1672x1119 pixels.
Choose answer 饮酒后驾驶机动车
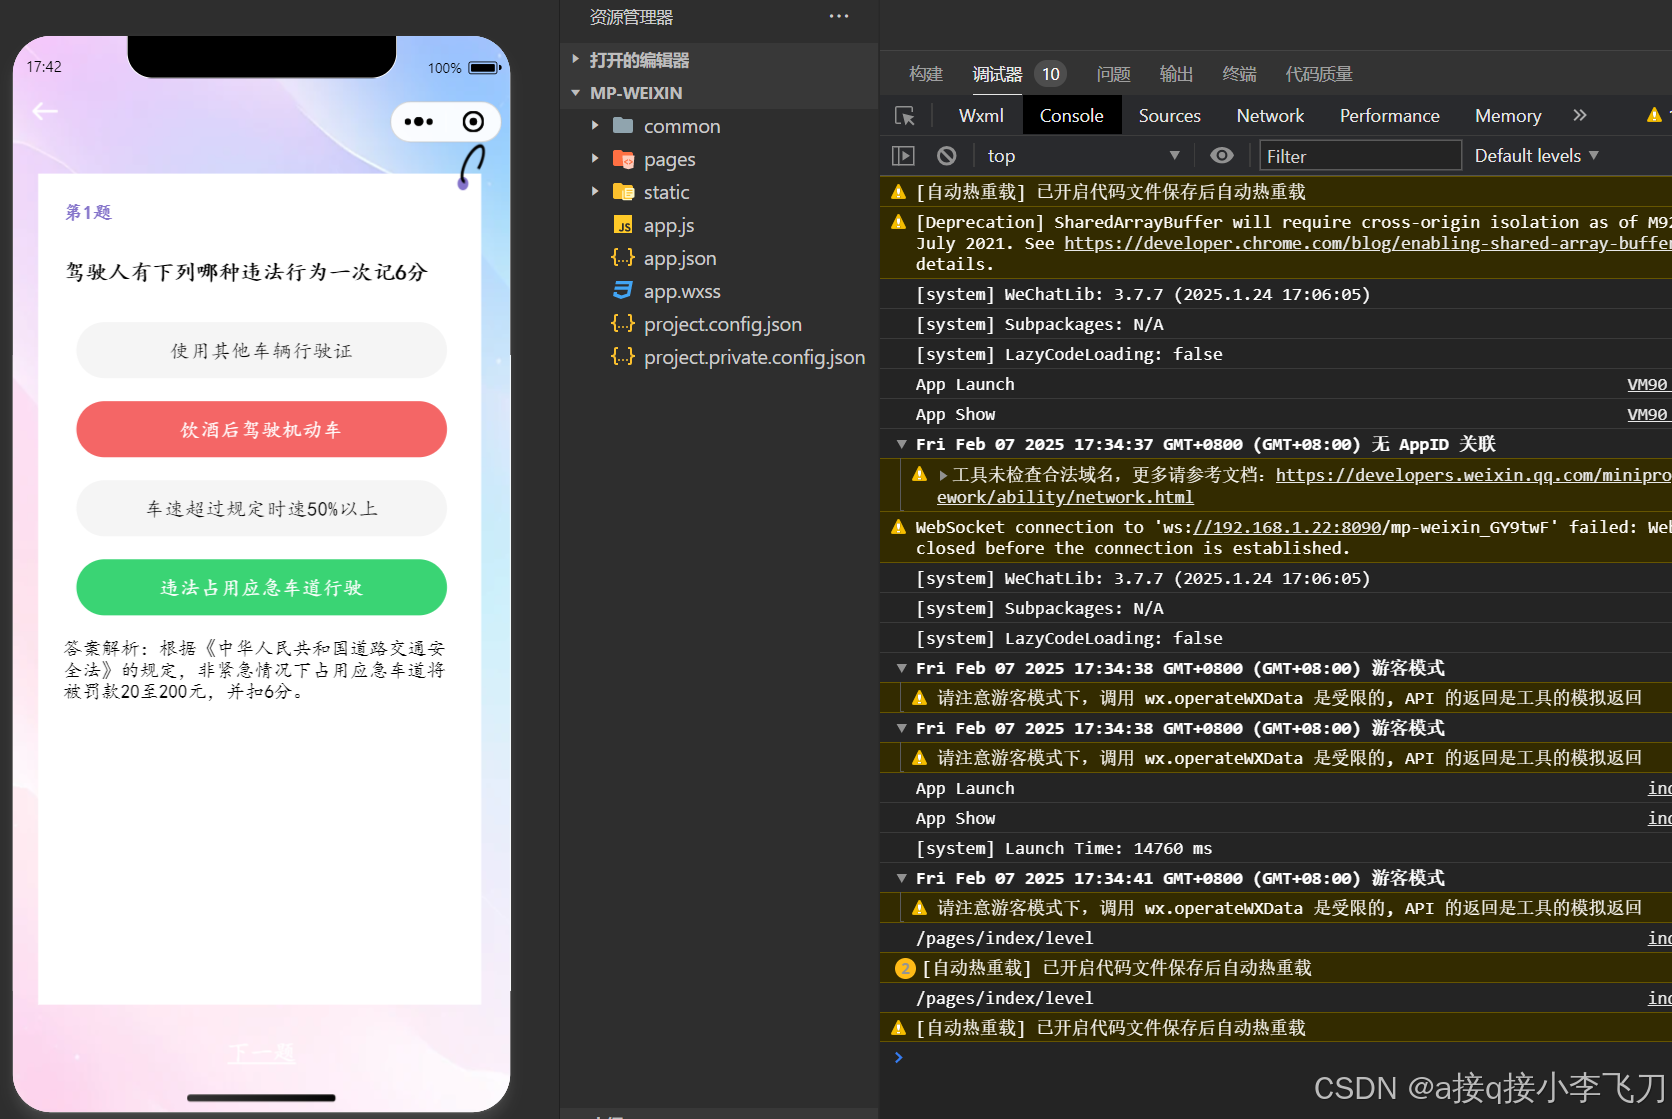(x=261, y=429)
